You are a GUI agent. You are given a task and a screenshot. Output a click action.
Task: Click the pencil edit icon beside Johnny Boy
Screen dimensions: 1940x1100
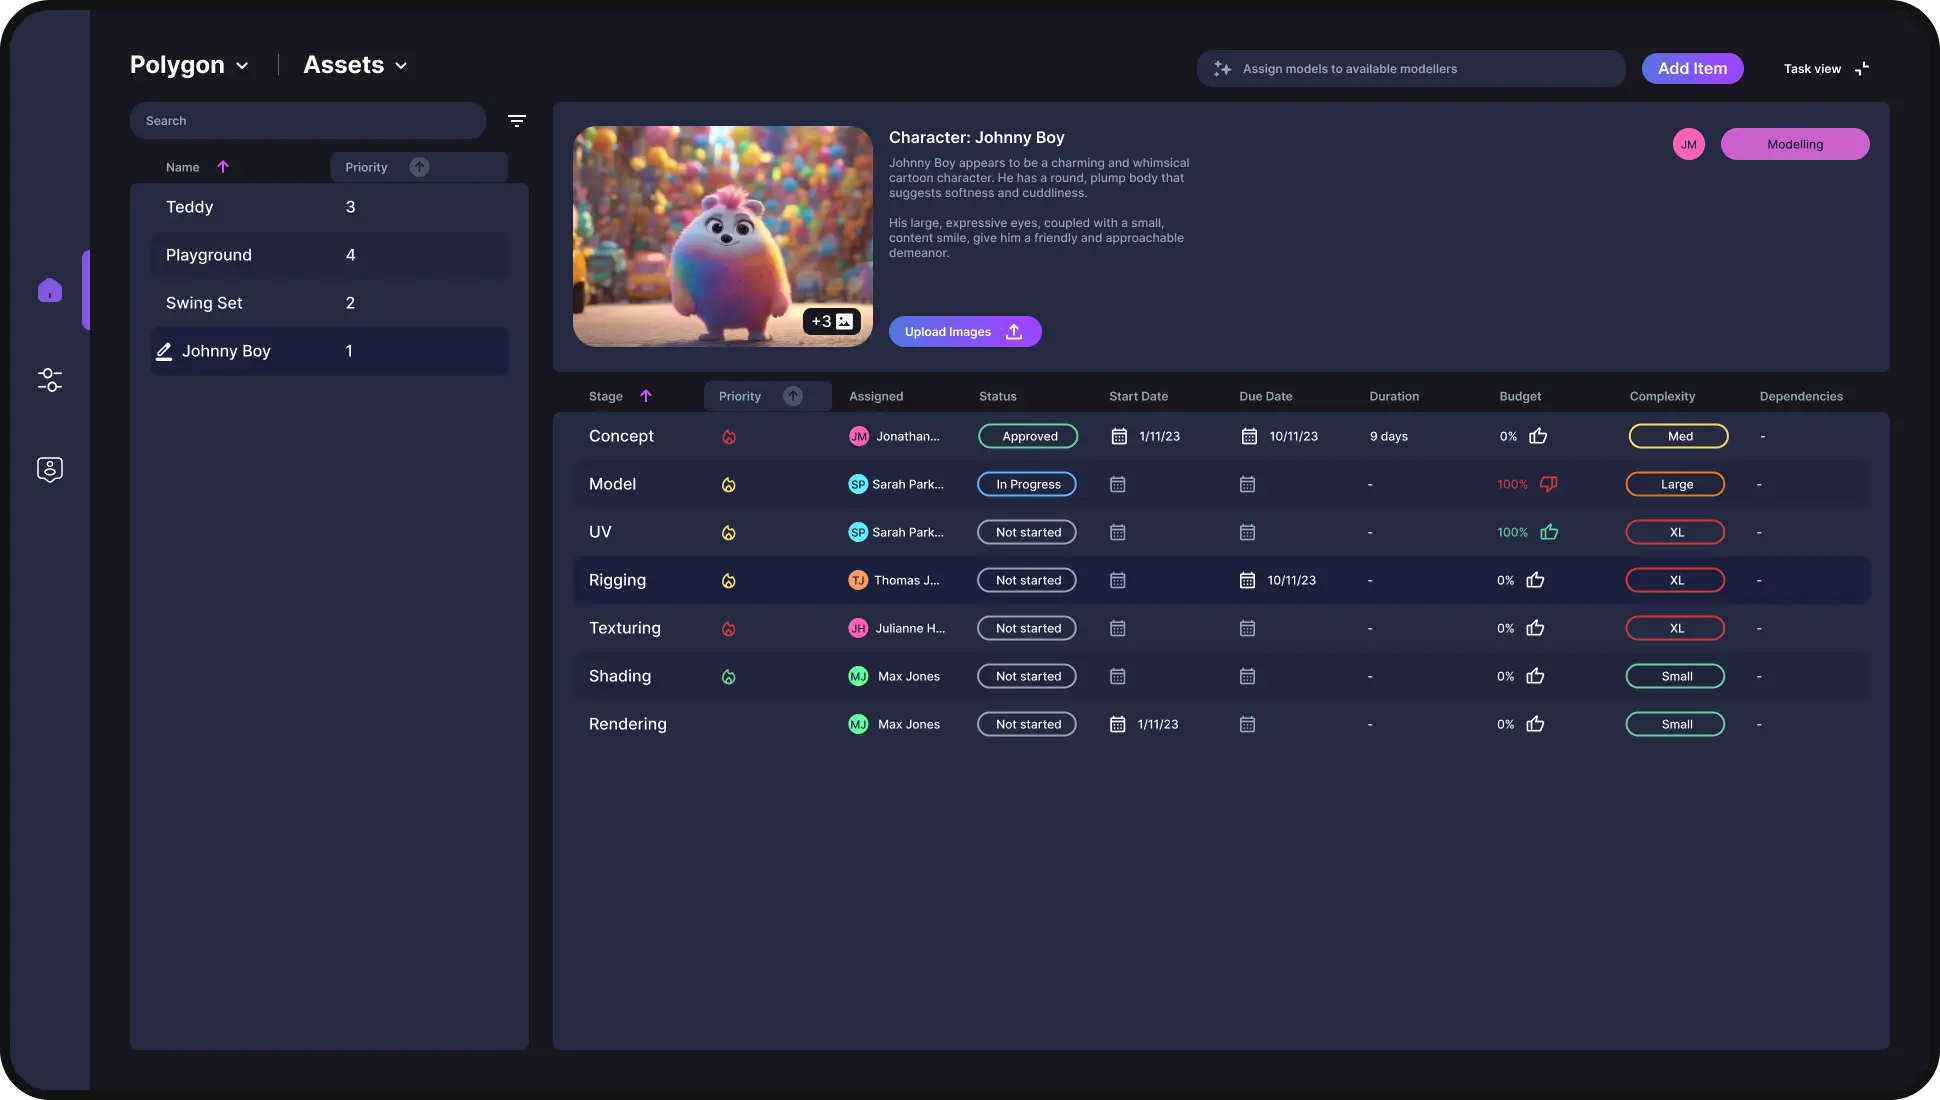[164, 352]
